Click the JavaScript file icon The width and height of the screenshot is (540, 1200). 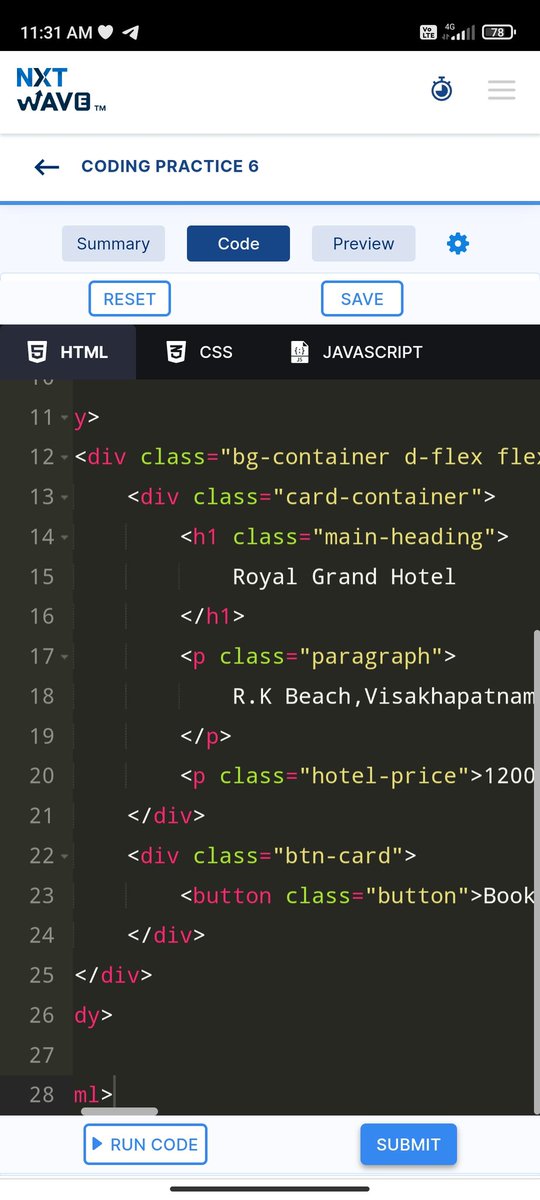pyautogui.click(x=299, y=352)
